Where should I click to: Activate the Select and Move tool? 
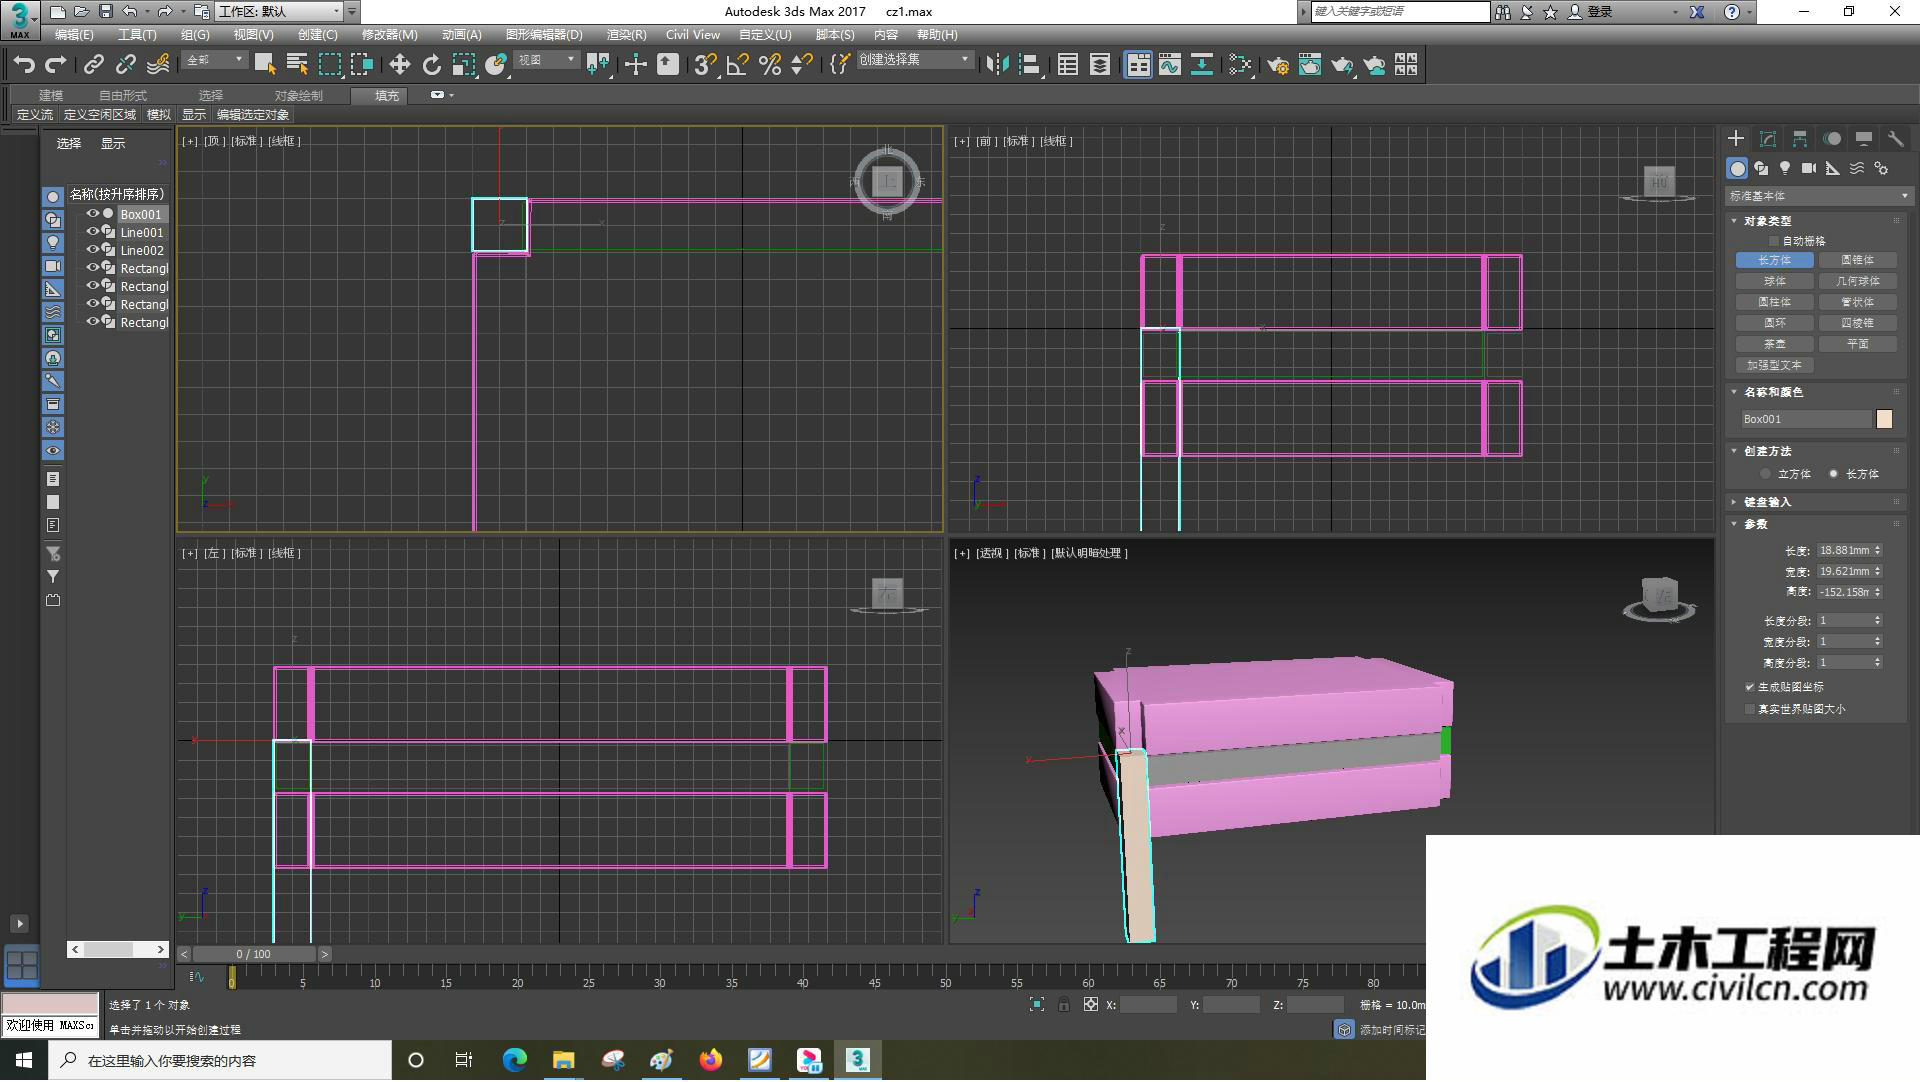(x=399, y=65)
